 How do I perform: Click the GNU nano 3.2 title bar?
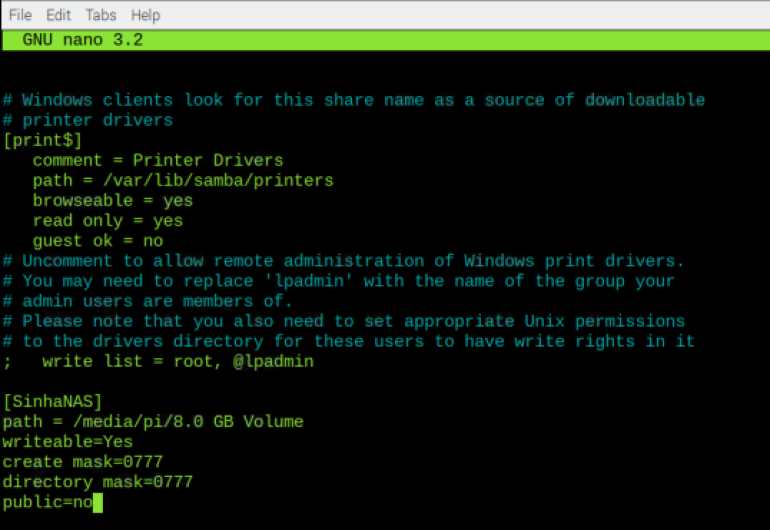pos(386,40)
